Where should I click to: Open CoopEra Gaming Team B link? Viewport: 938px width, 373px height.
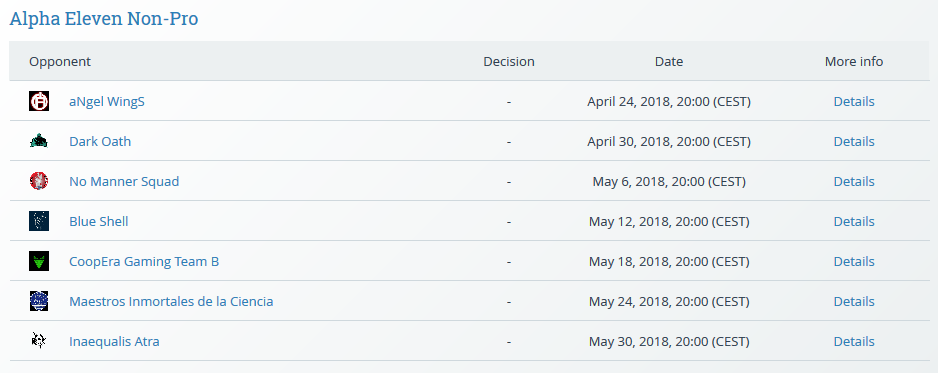click(x=144, y=262)
